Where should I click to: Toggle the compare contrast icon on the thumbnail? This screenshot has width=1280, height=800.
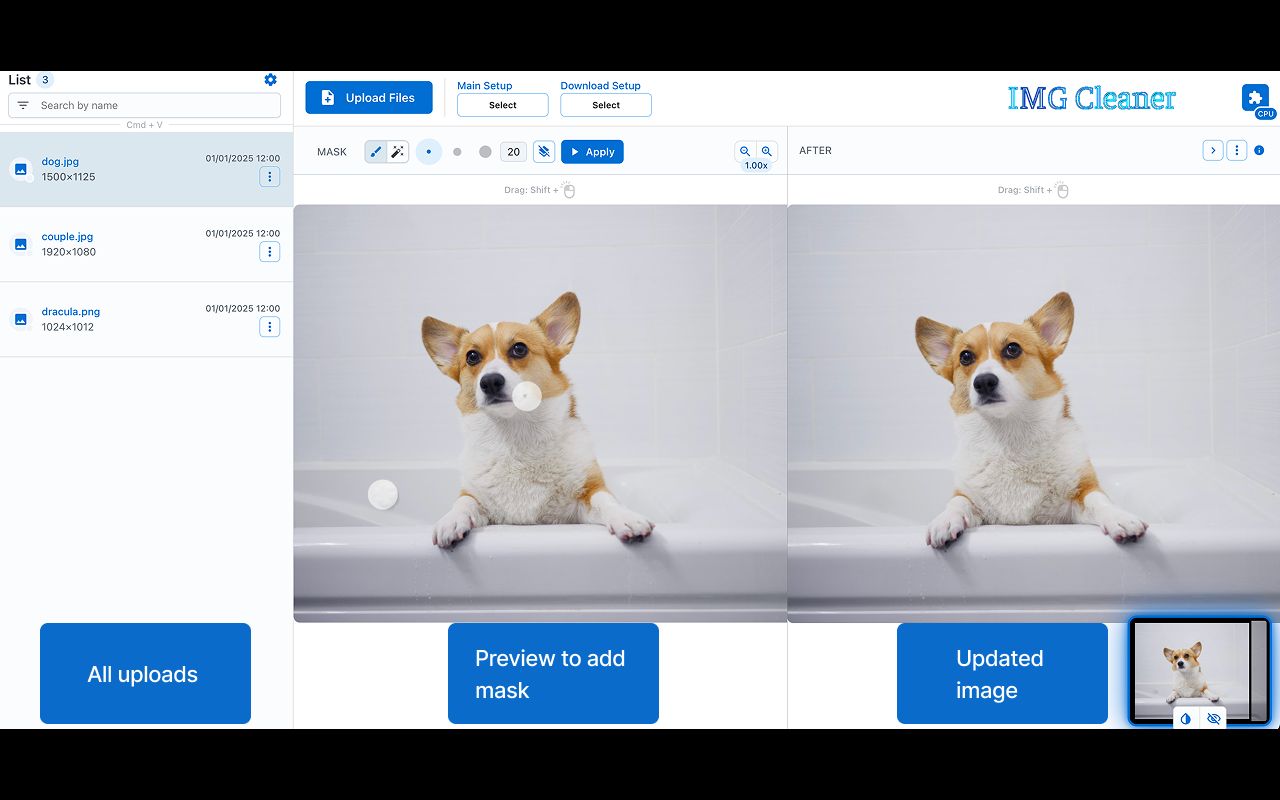point(1185,718)
